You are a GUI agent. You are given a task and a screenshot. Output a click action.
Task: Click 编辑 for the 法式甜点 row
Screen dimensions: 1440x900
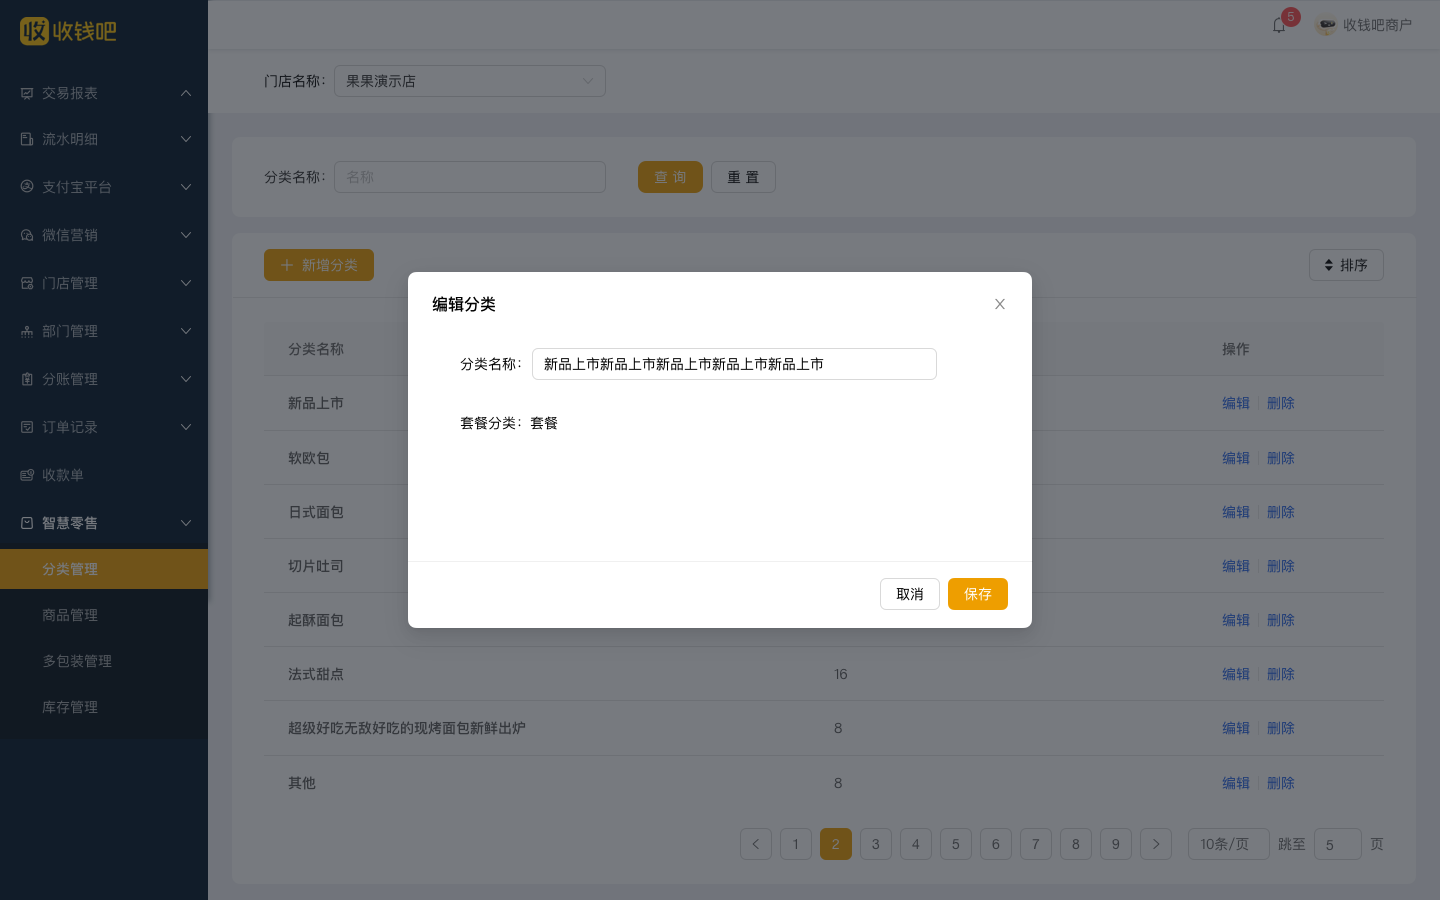(x=1236, y=674)
